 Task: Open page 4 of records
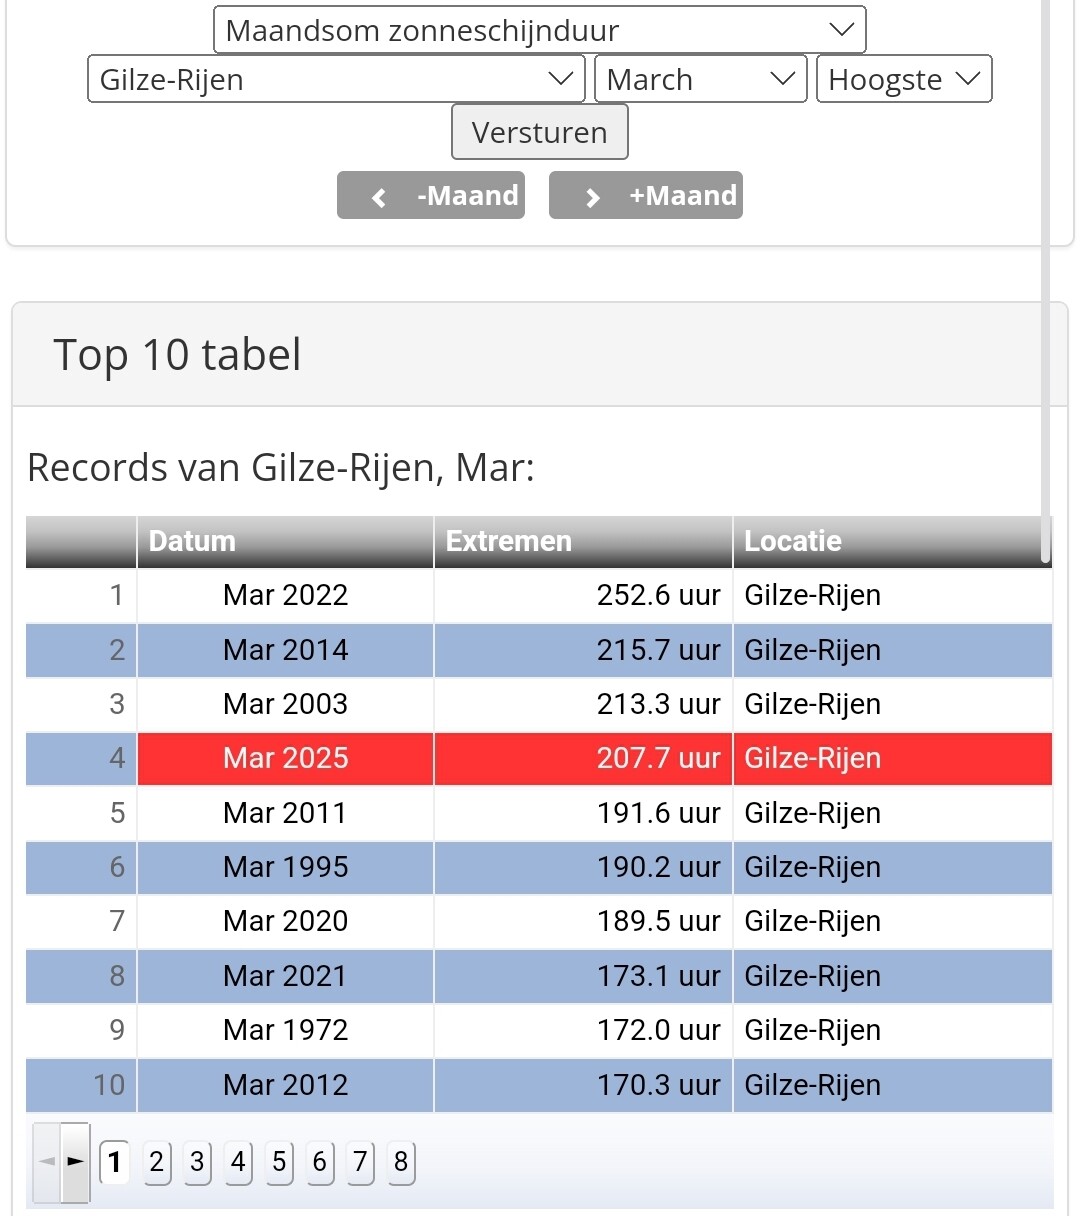[238, 1162]
